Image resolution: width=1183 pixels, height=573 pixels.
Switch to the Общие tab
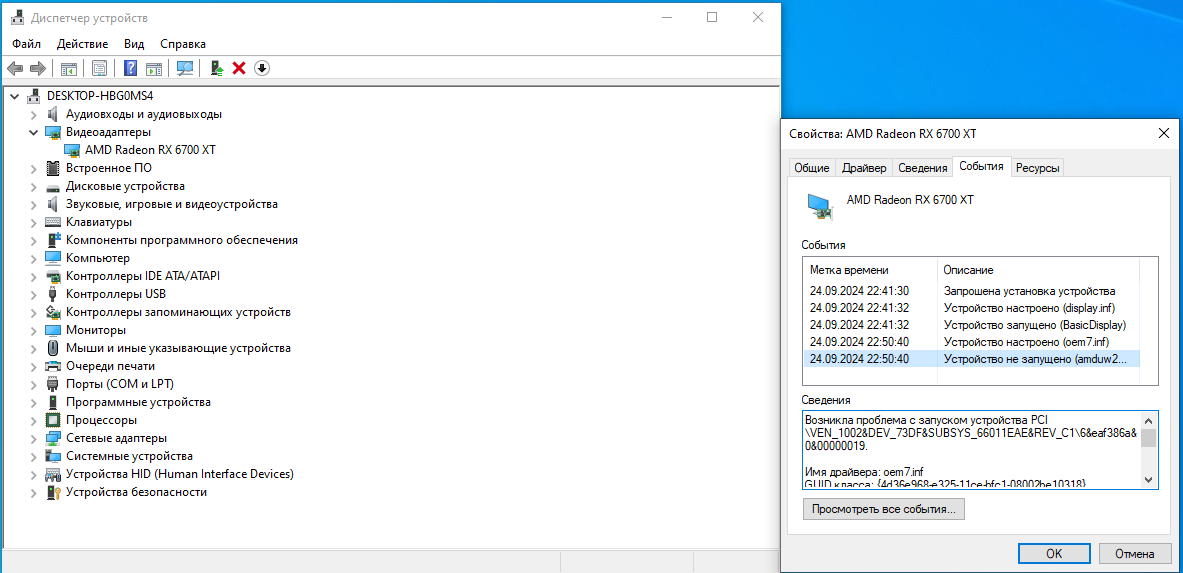pyautogui.click(x=812, y=168)
